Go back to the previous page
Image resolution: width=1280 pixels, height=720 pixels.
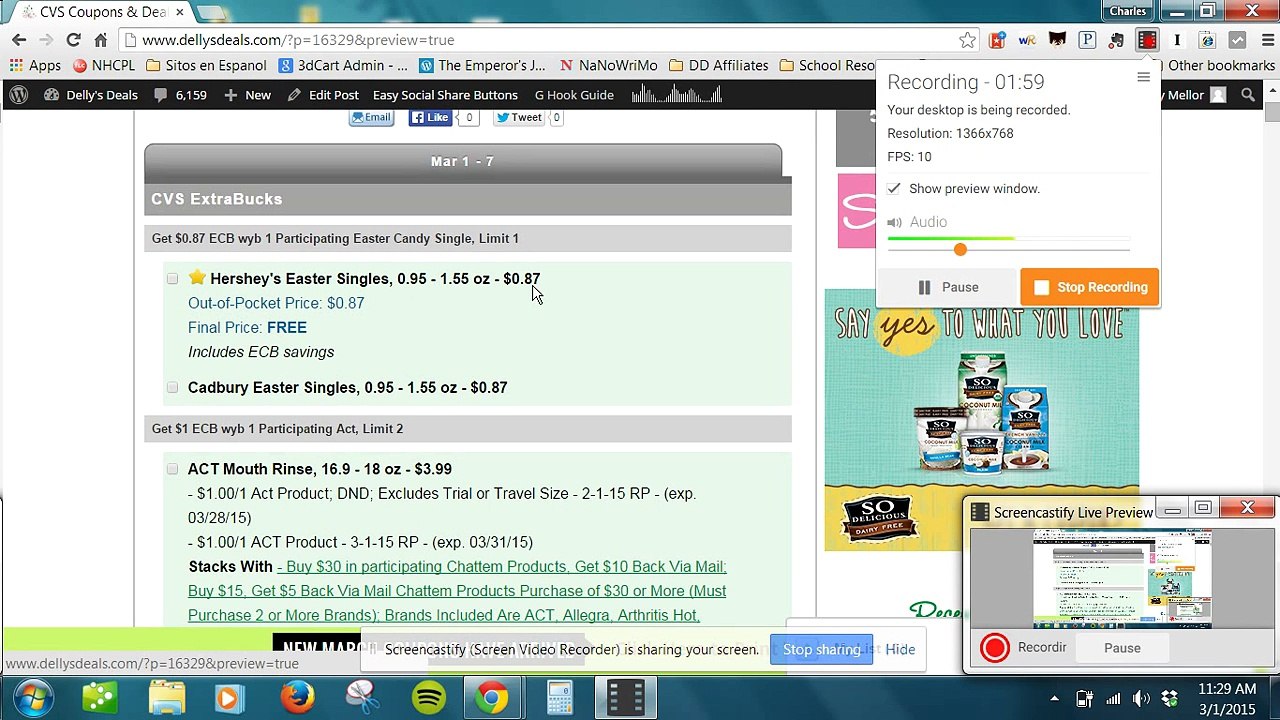tap(19, 40)
